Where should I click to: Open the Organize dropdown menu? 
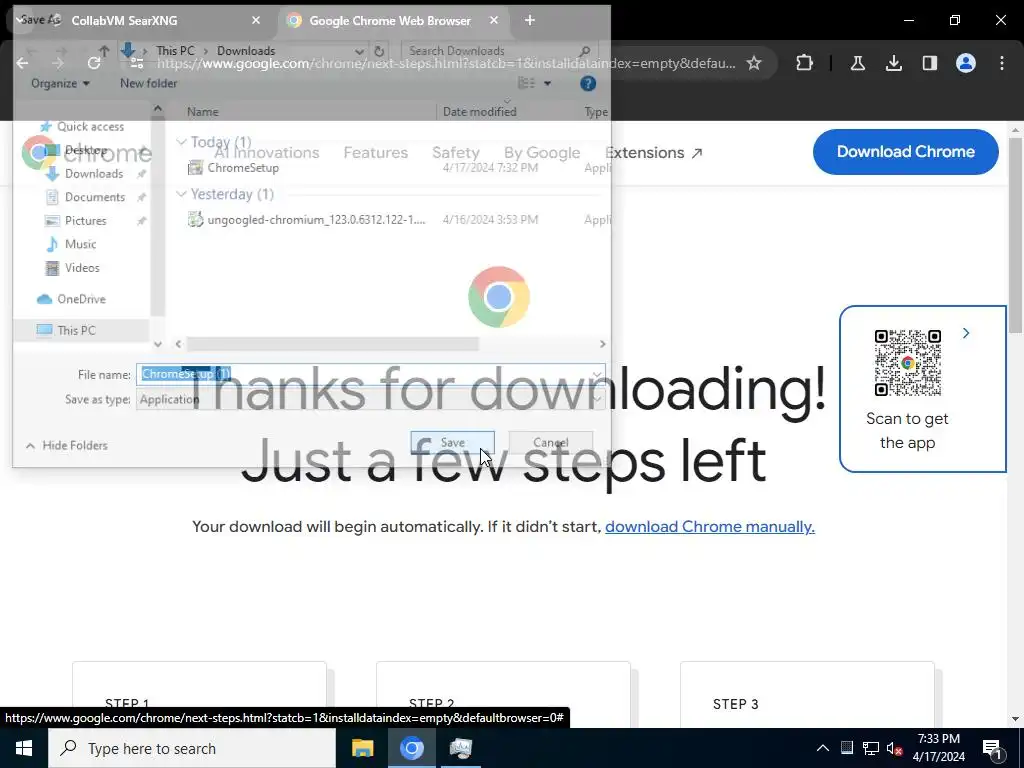60,84
